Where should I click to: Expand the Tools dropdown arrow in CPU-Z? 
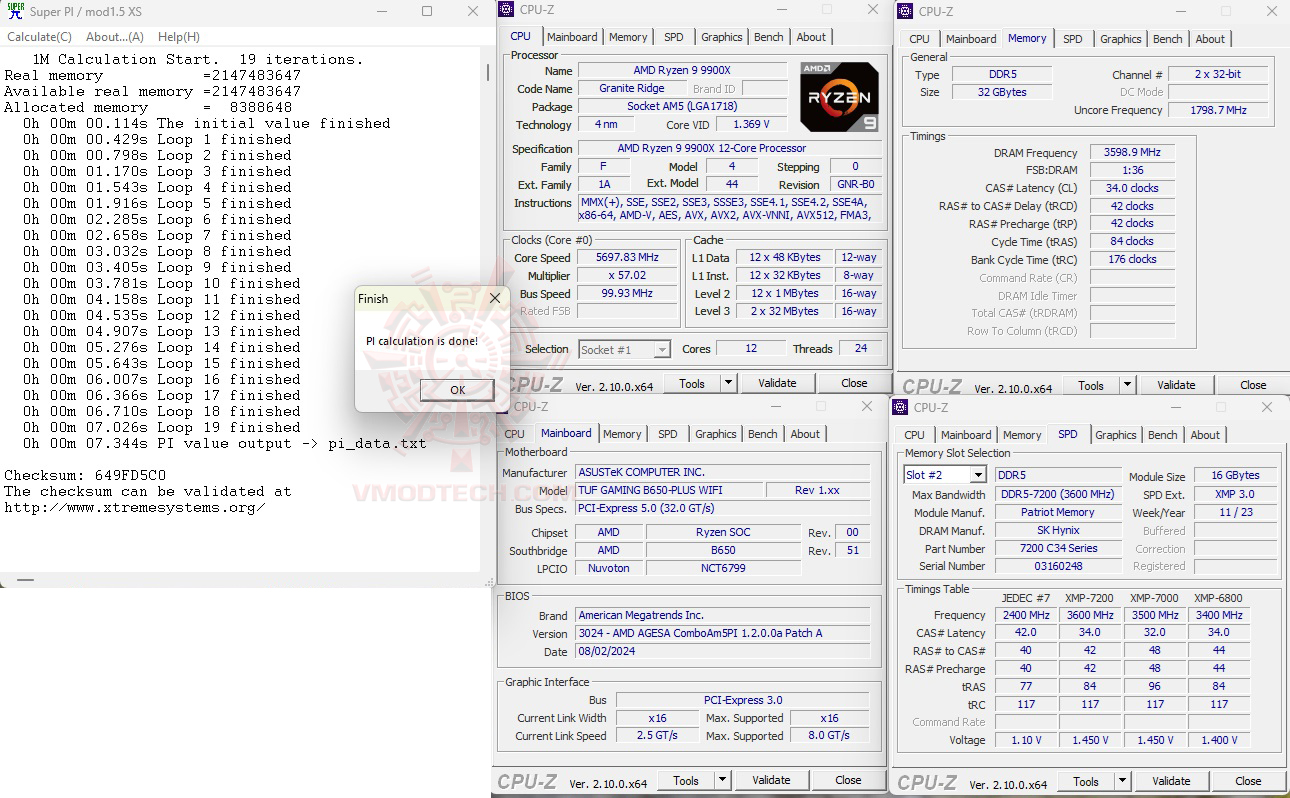[x=727, y=382]
